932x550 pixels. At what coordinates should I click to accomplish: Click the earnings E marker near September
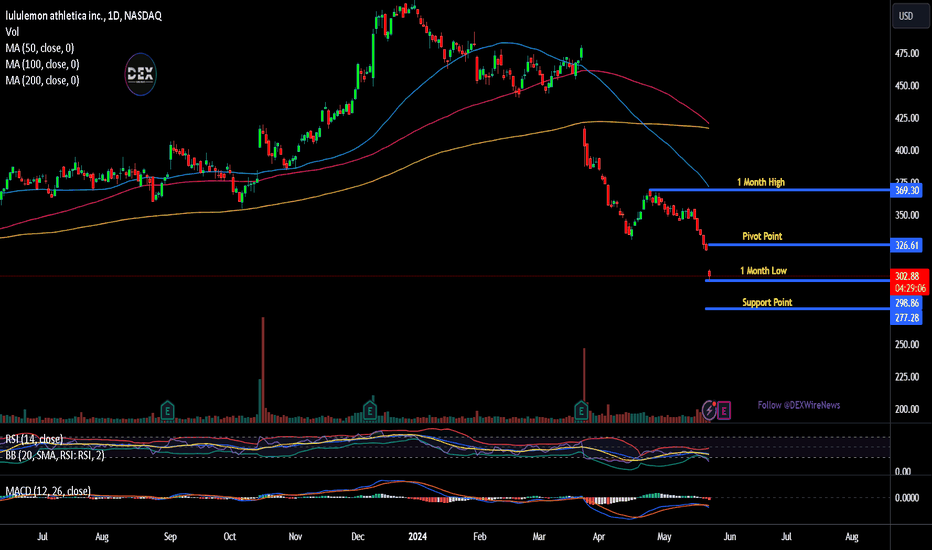(168, 410)
